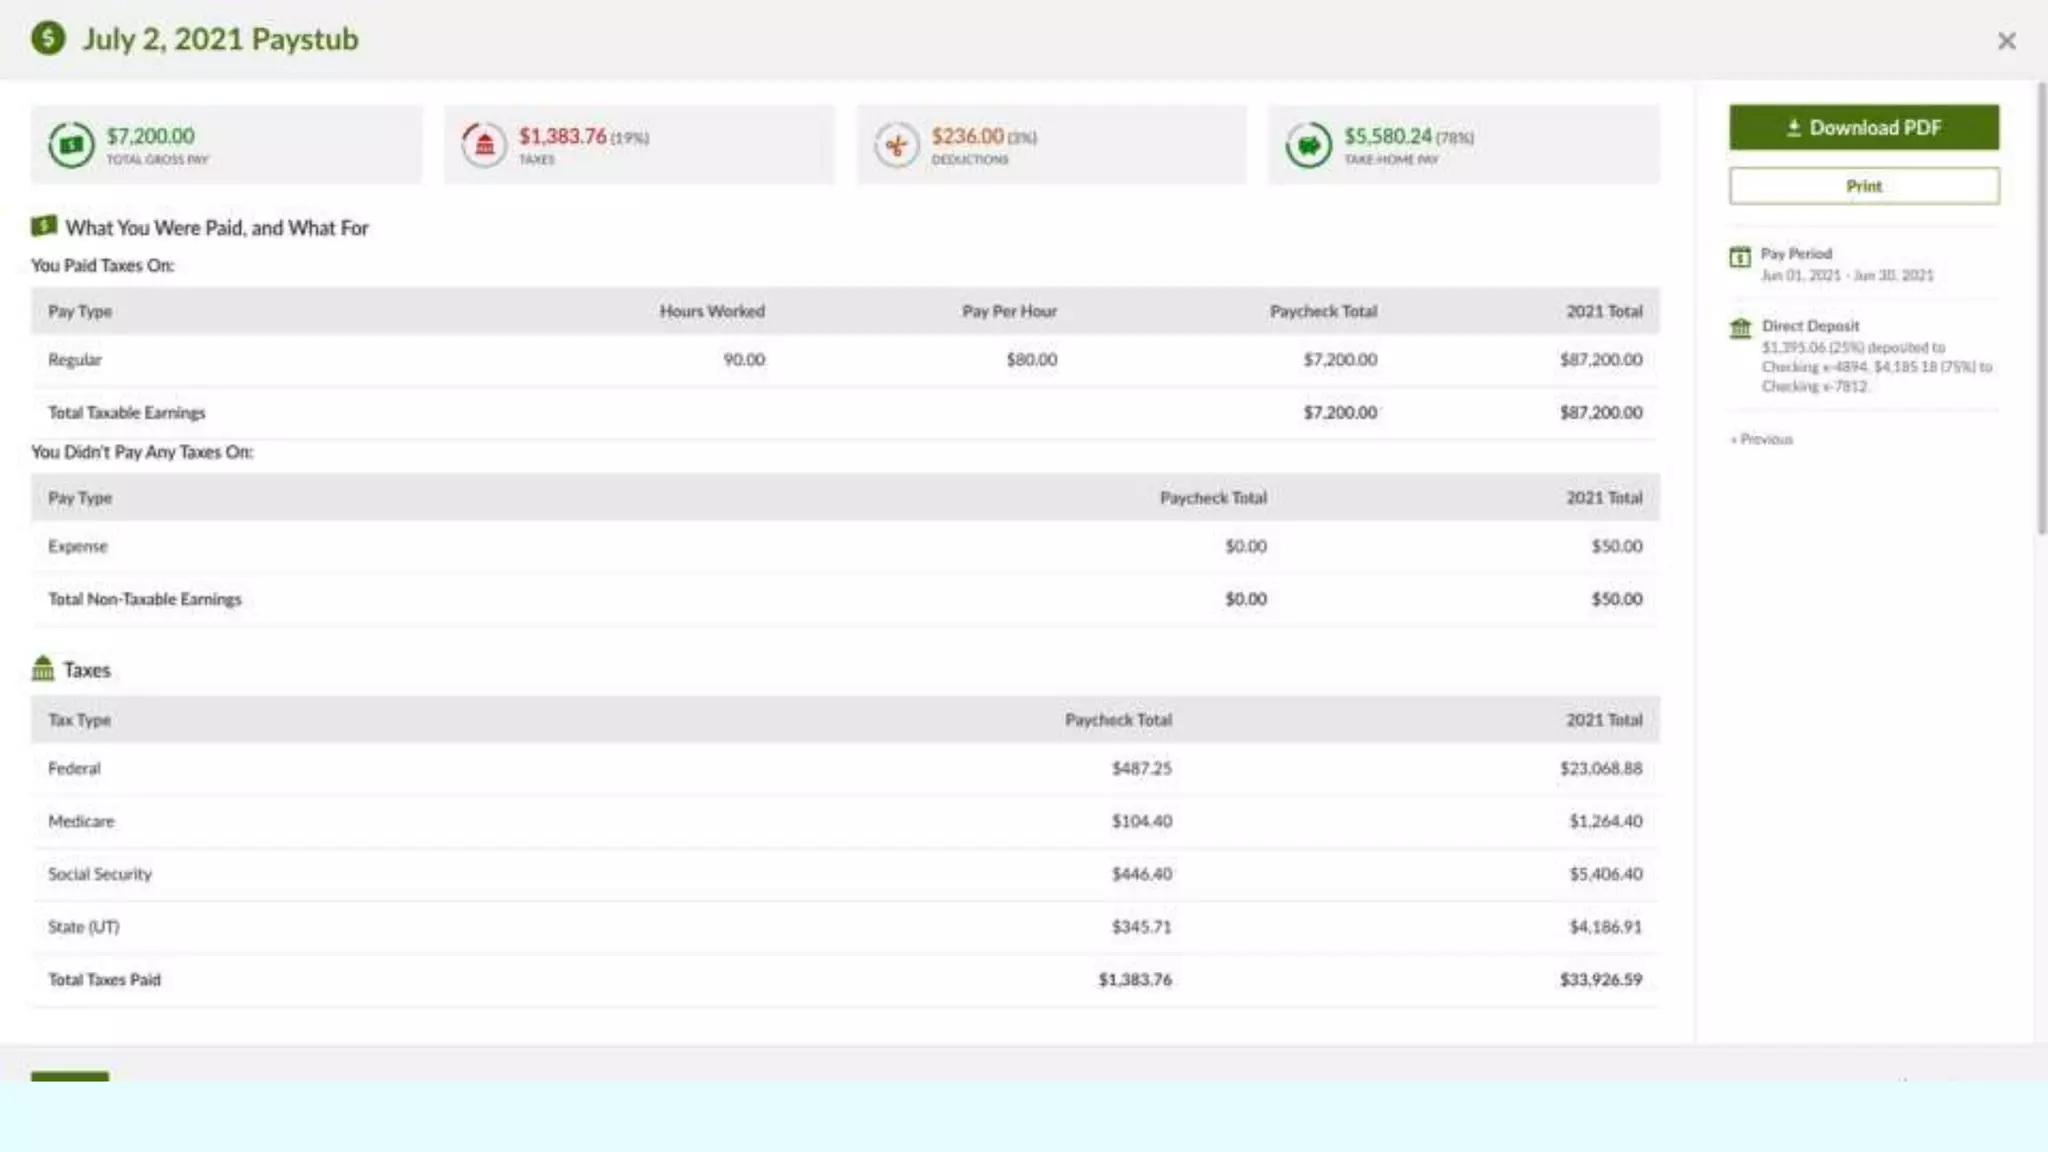The height and width of the screenshot is (1152, 2048).
Task: Click the vertical scrollbar on the right
Action: (x=2041, y=310)
